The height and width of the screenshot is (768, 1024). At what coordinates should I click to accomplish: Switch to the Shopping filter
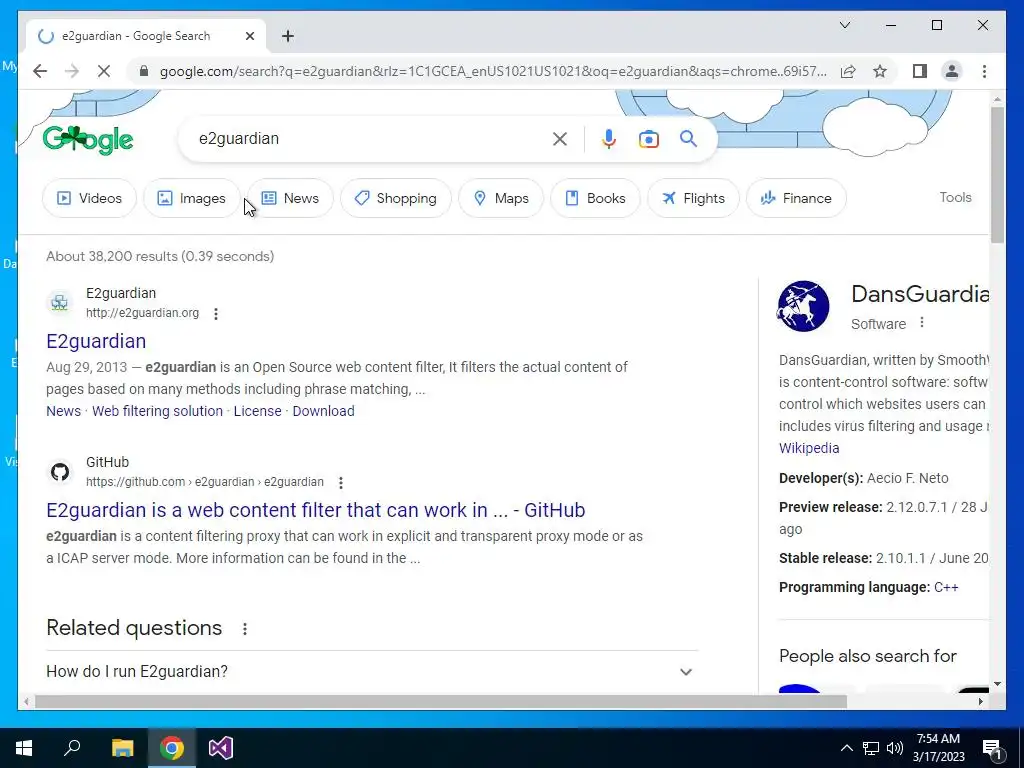coord(396,198)
